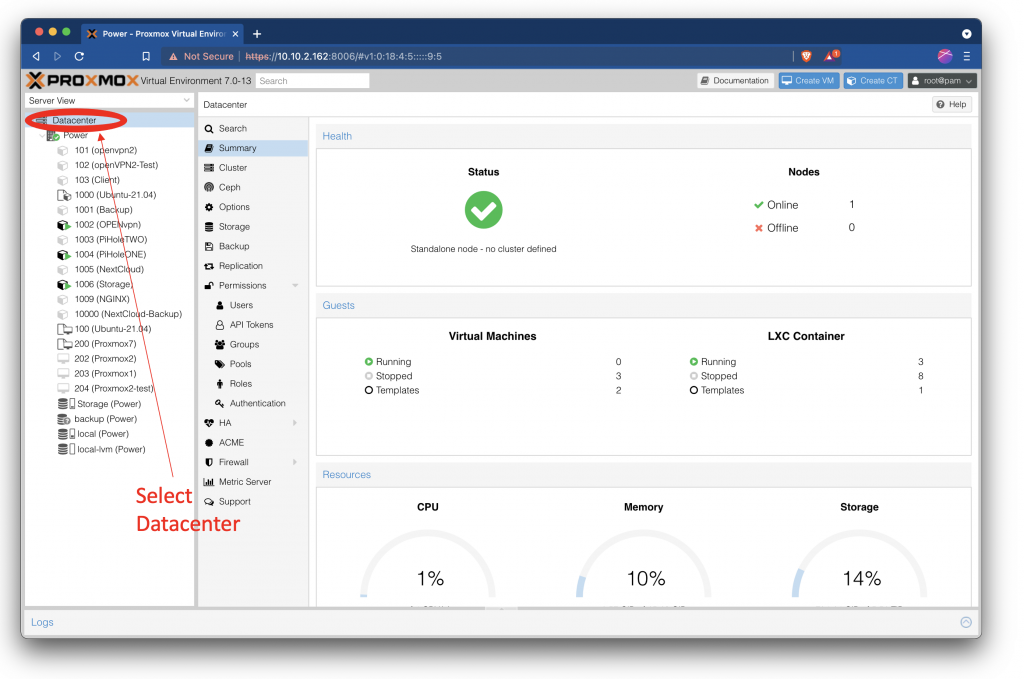Go back with the browser back arrow
The width and height of the screenshot is (1024, 679).
[36, 56]
